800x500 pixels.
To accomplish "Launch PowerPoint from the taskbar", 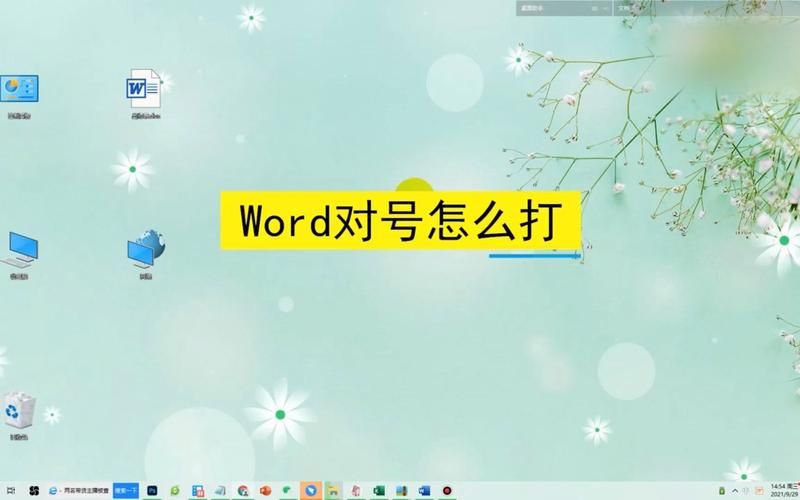I will 265,491.
